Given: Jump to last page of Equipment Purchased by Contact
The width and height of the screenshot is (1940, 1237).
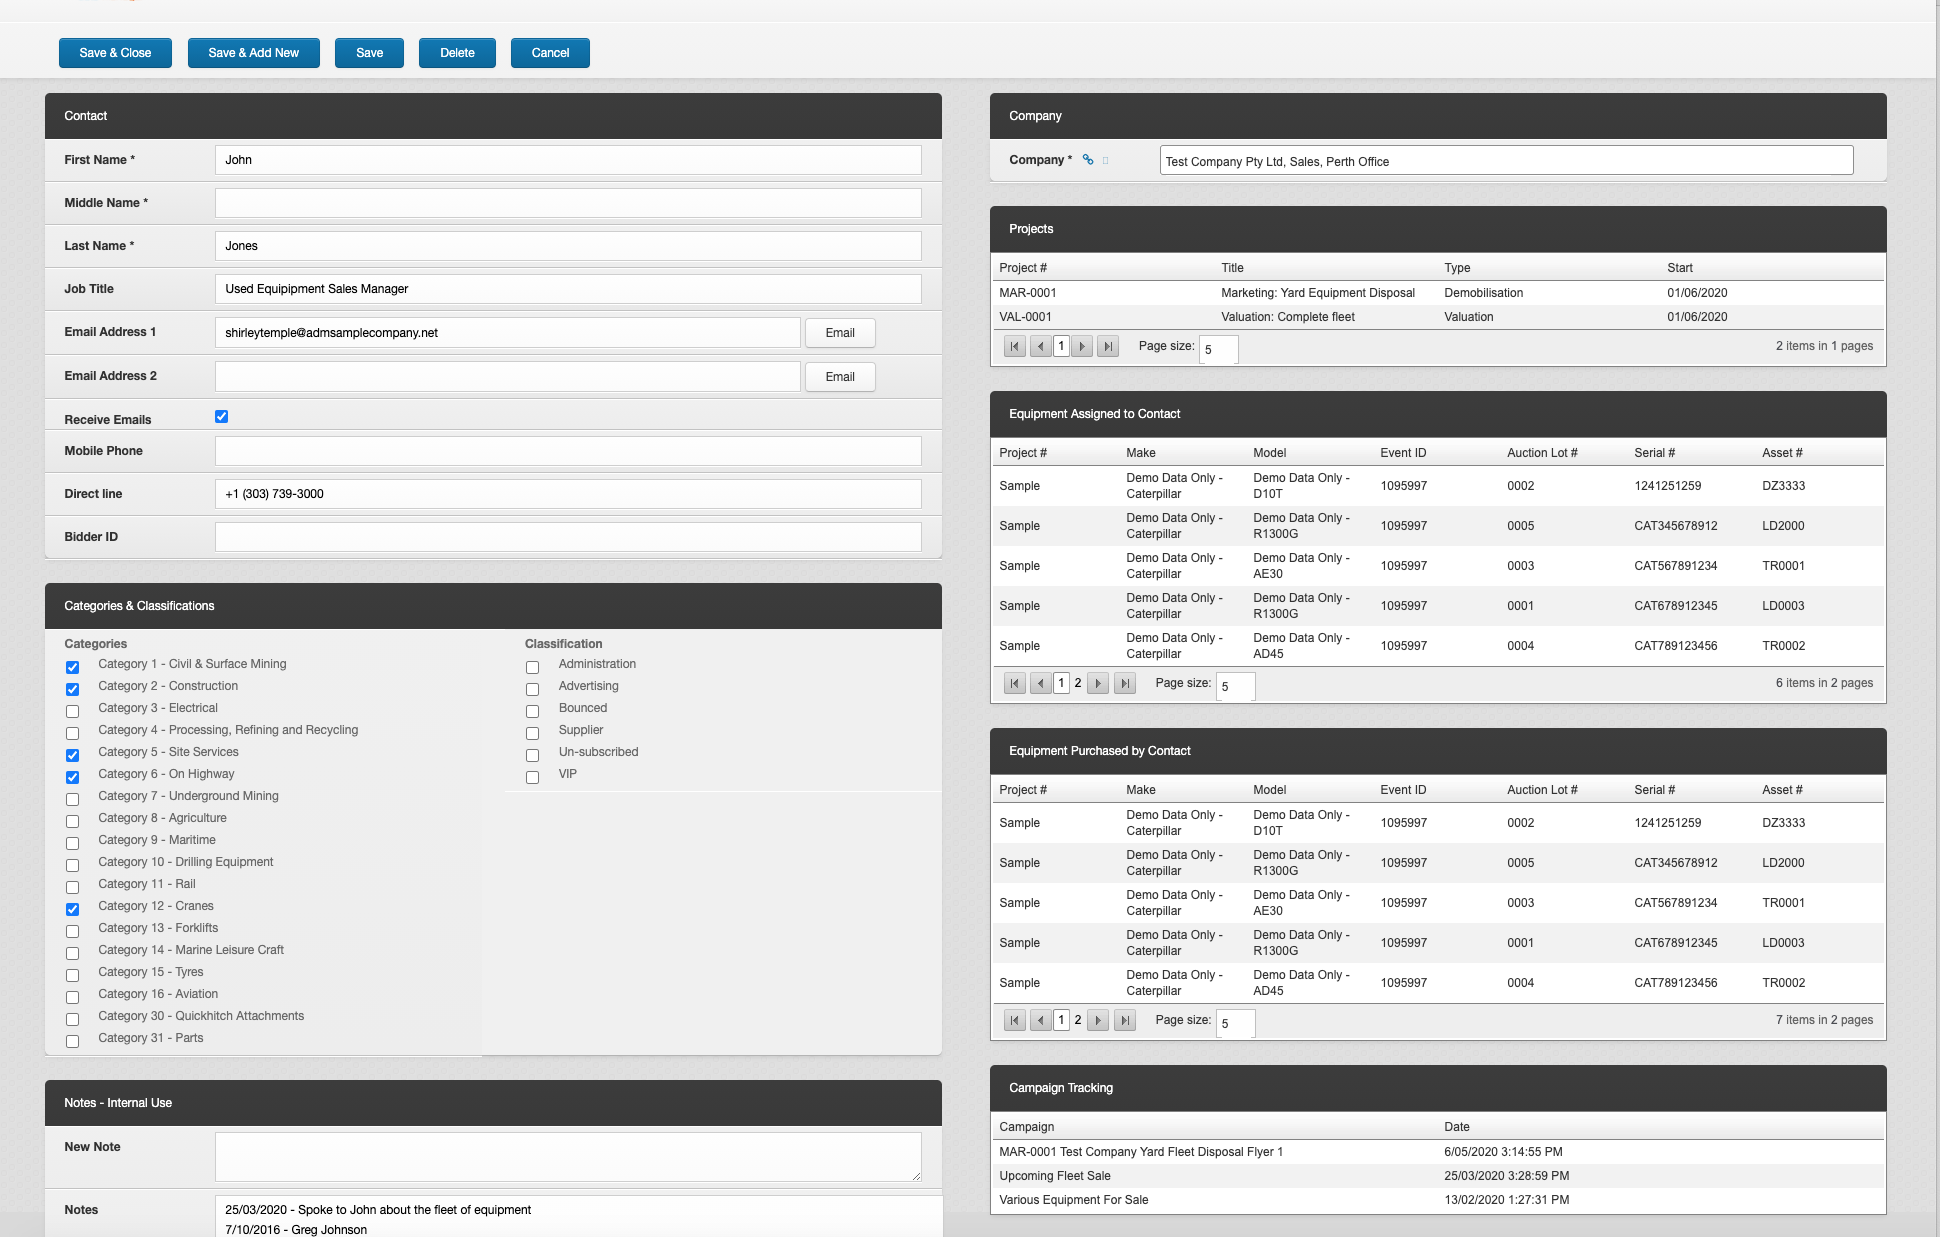Looking at the screenshot, I should click(1124, 1020).
